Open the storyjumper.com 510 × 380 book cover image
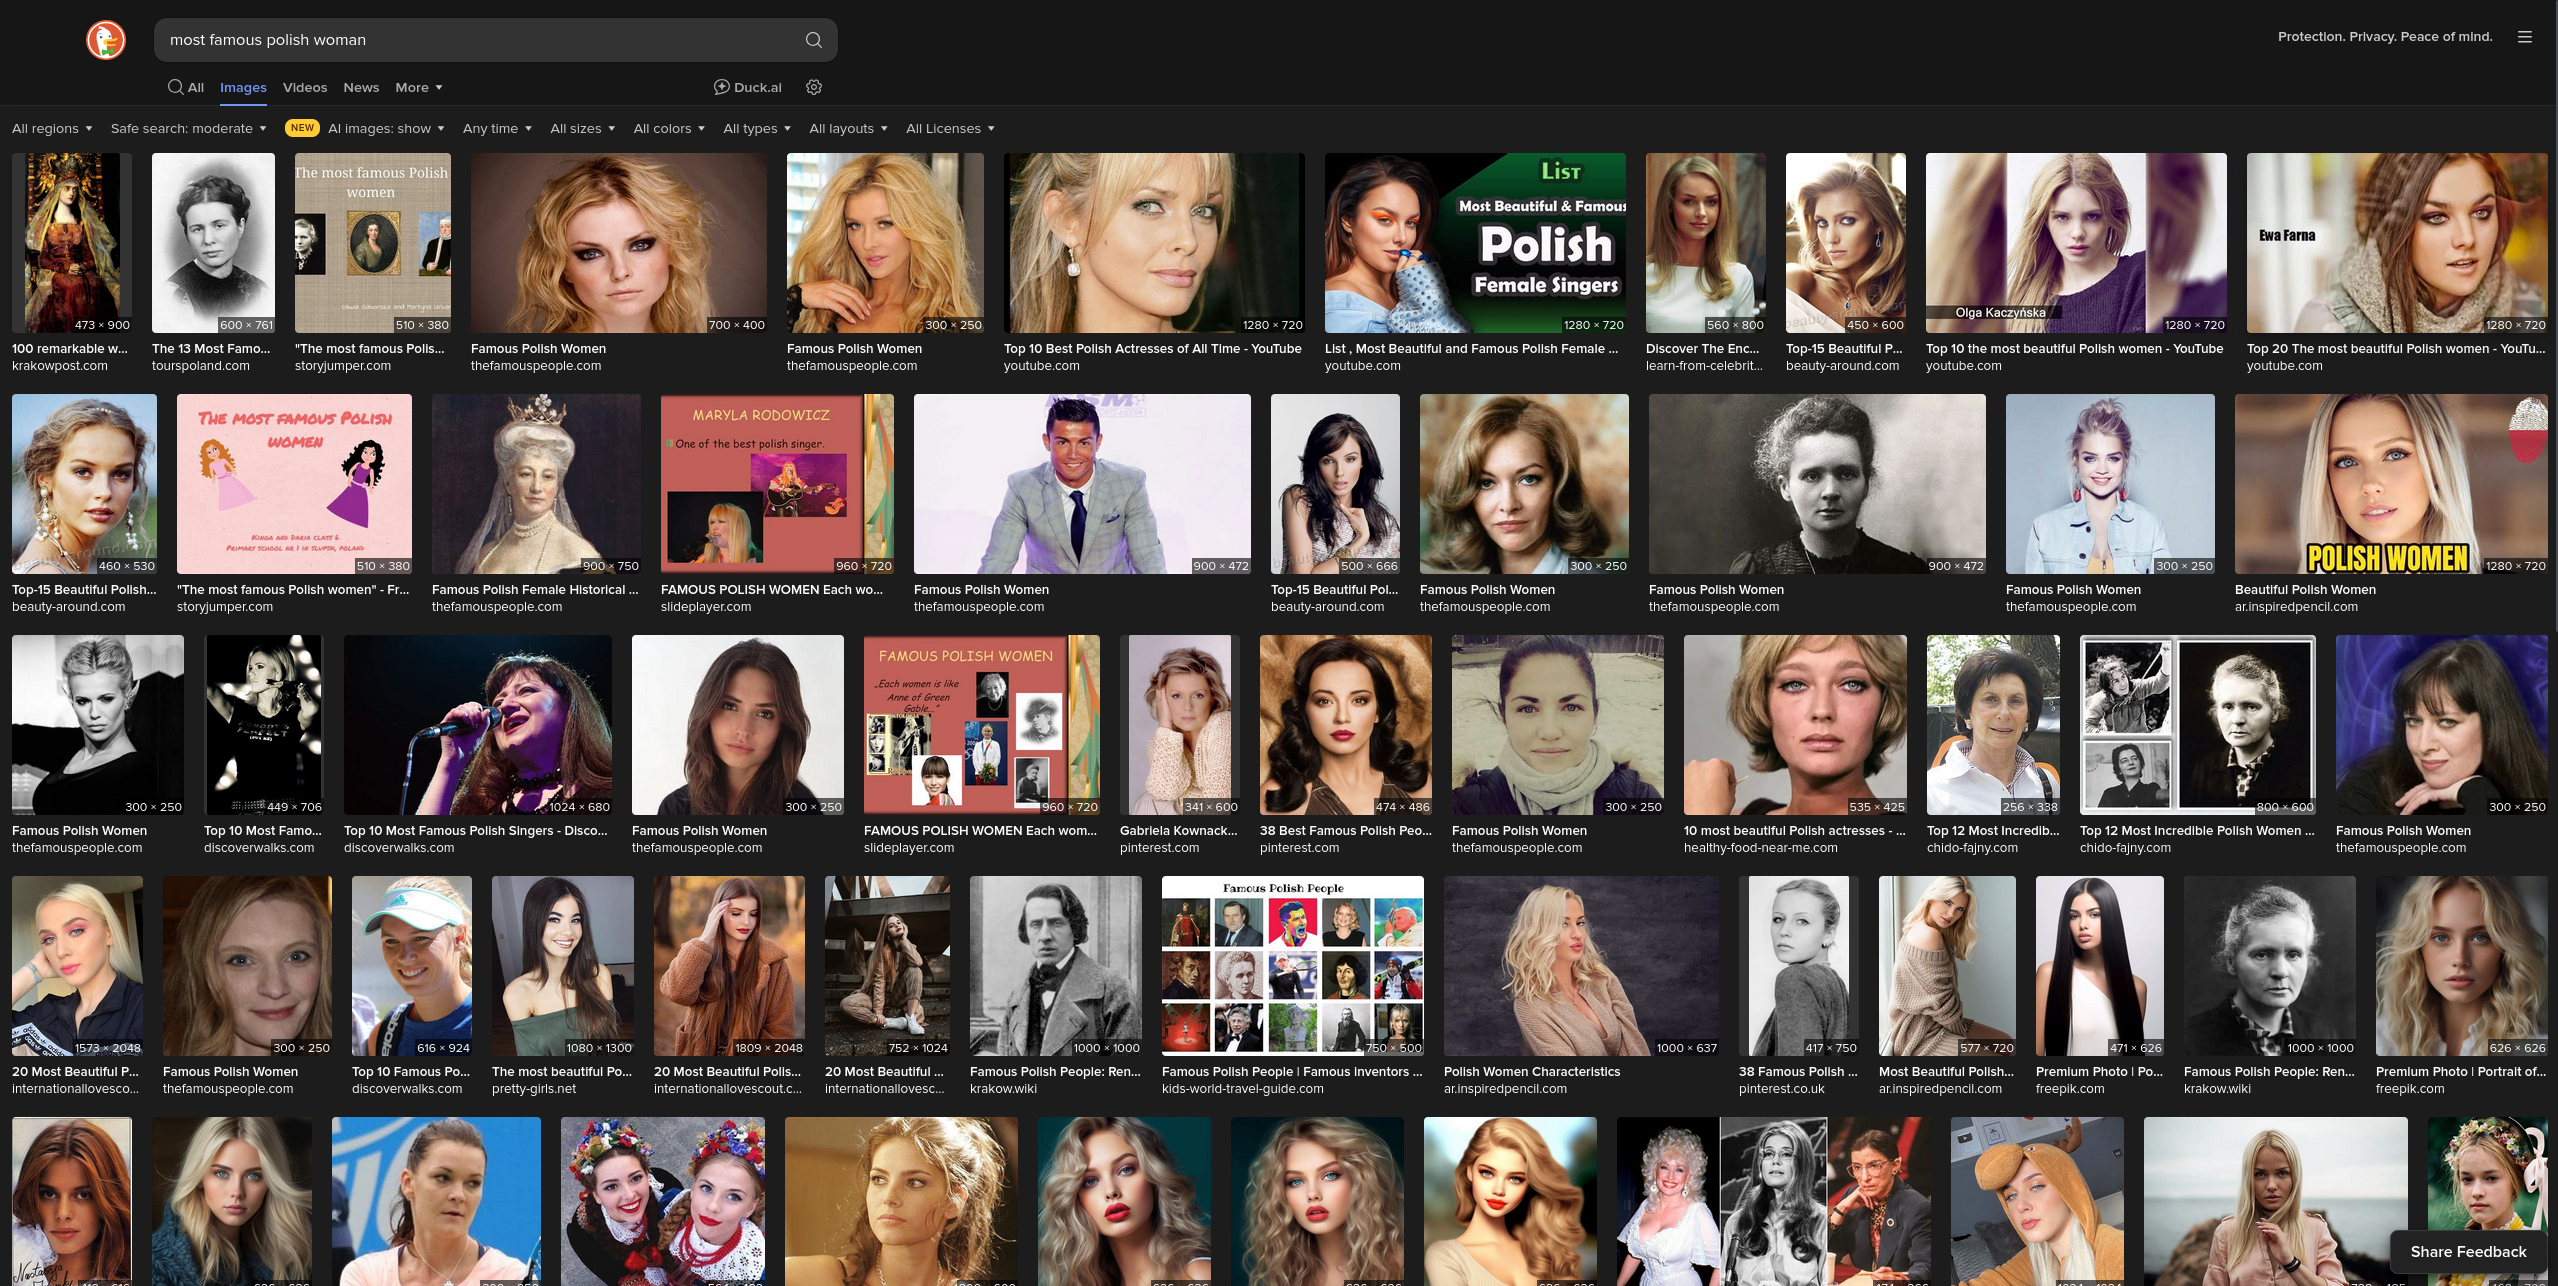Screen dimensions: 2558x1286 [x=373, y=243]
